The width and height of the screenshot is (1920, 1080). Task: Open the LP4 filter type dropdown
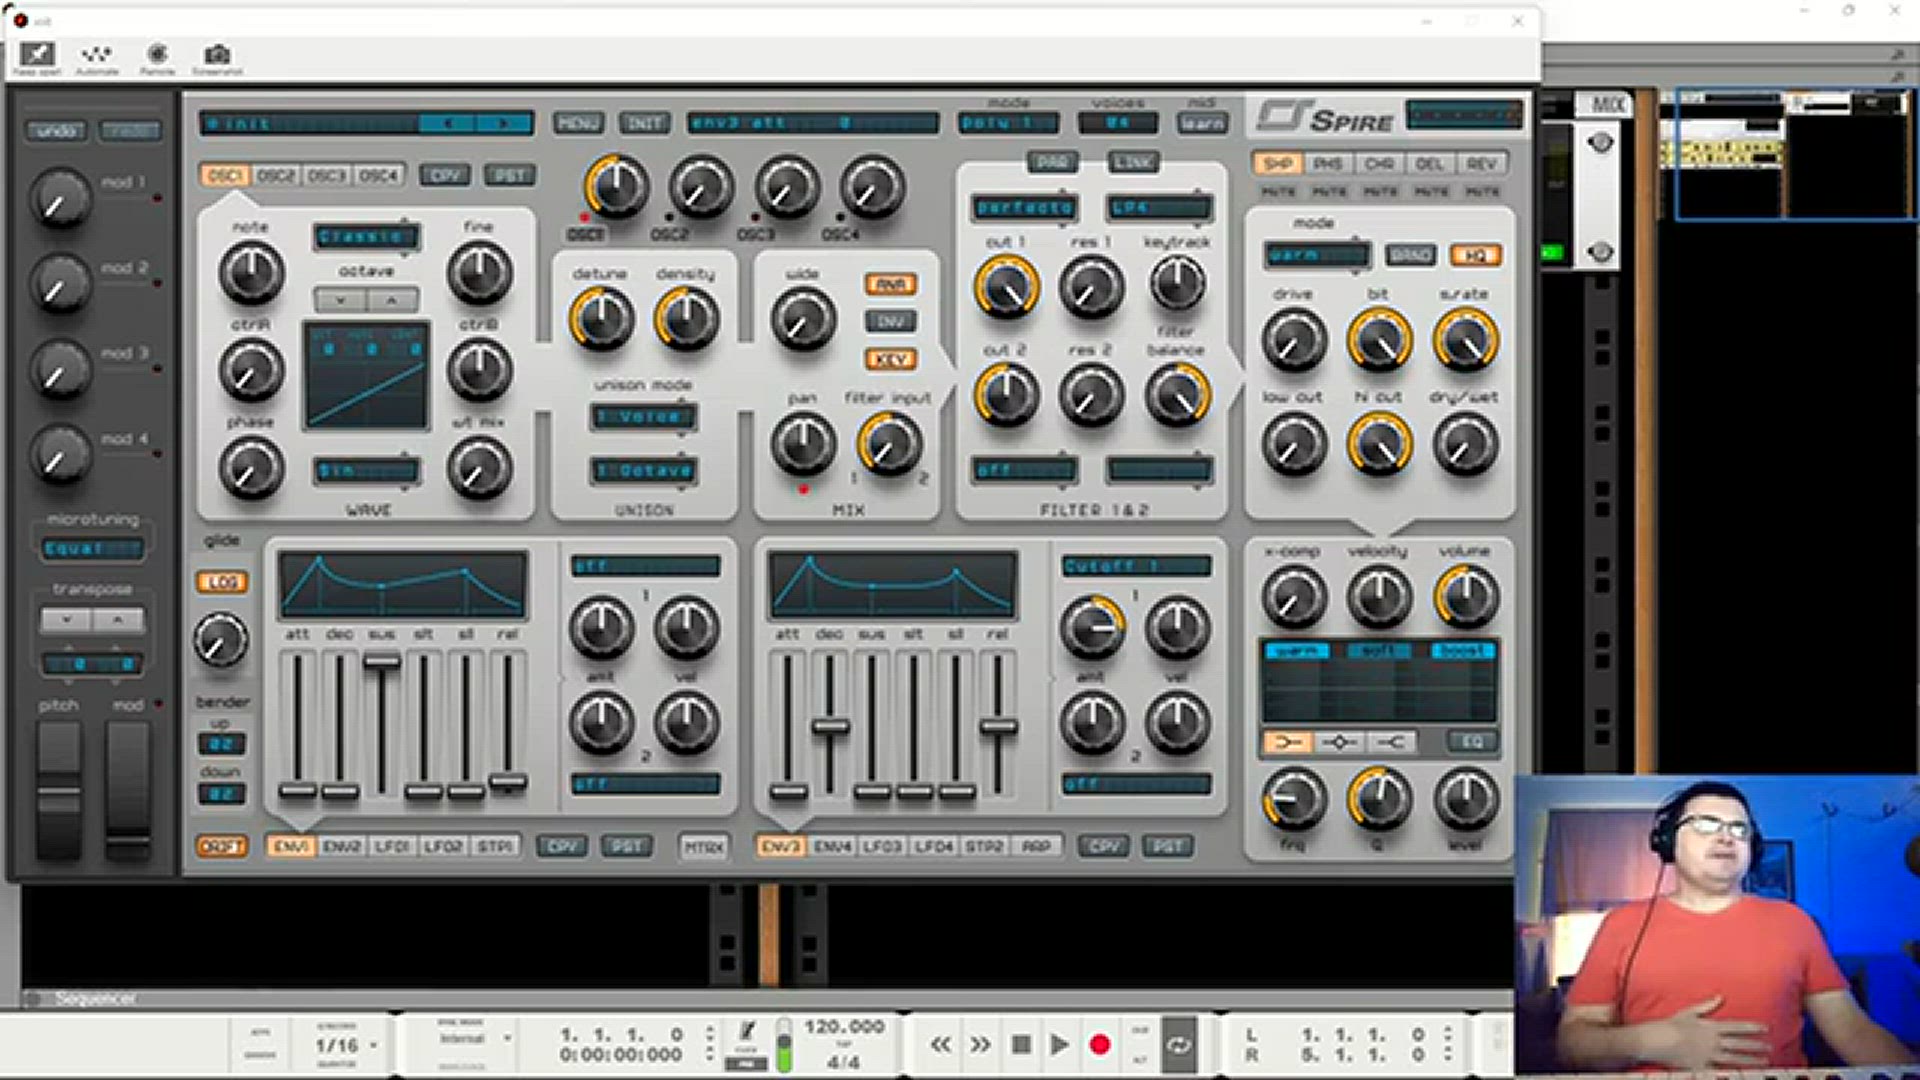tap(1159, 207)
